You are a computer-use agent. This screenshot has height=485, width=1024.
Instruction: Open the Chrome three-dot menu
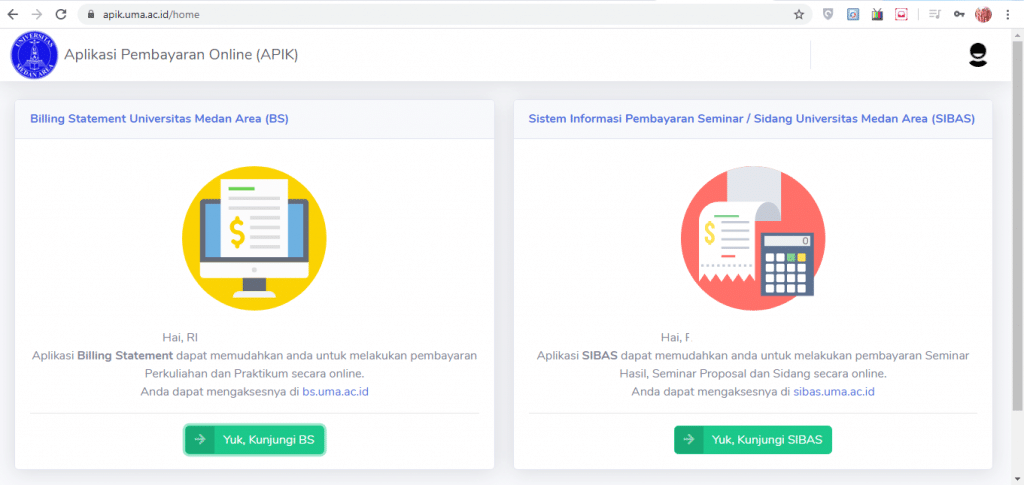pos(1008,14)
